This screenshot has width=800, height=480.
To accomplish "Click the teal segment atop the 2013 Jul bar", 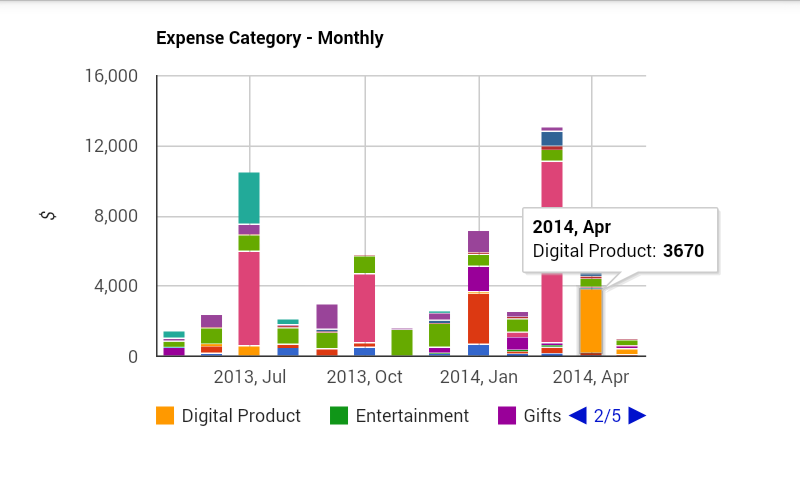I will coord(249,198).
